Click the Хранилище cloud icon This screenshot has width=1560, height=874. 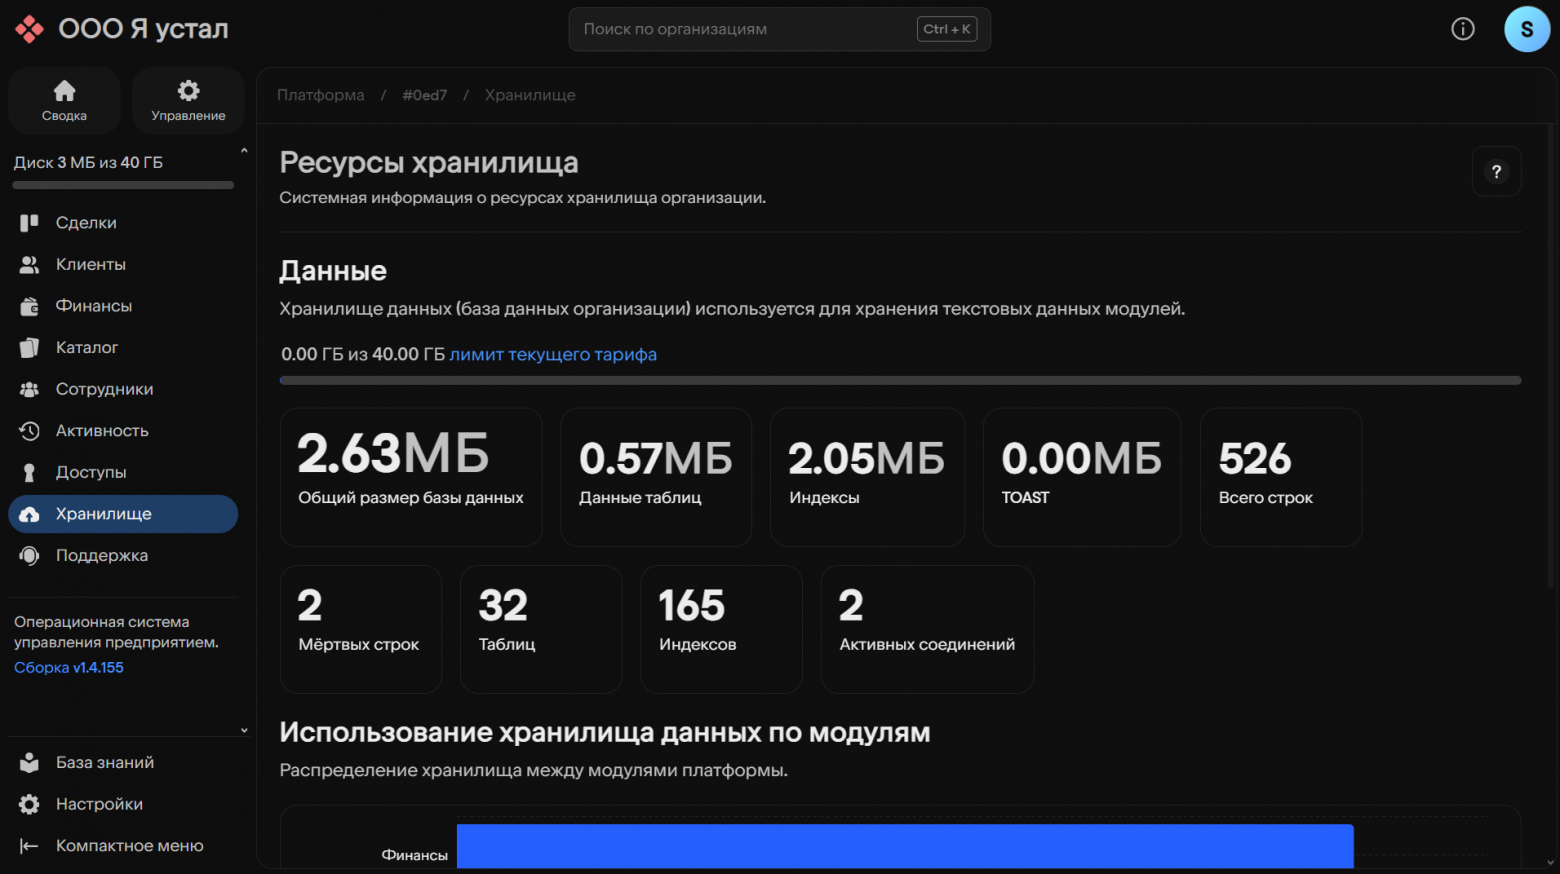click(29, 514)
